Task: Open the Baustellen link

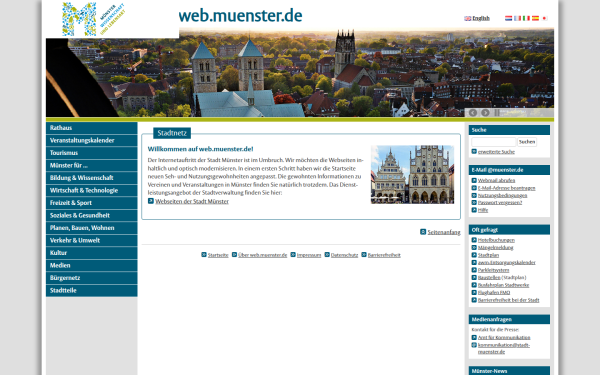Action: click(x=489, y=278)
